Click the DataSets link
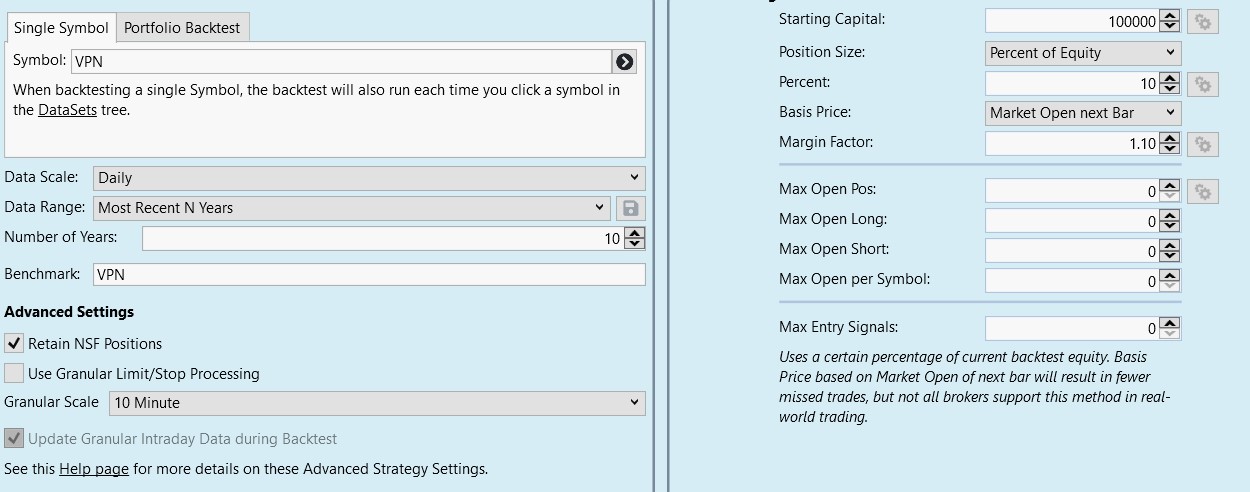This screenshot has height=492, width=1250. pyautogui.click(x=67, y=110)
